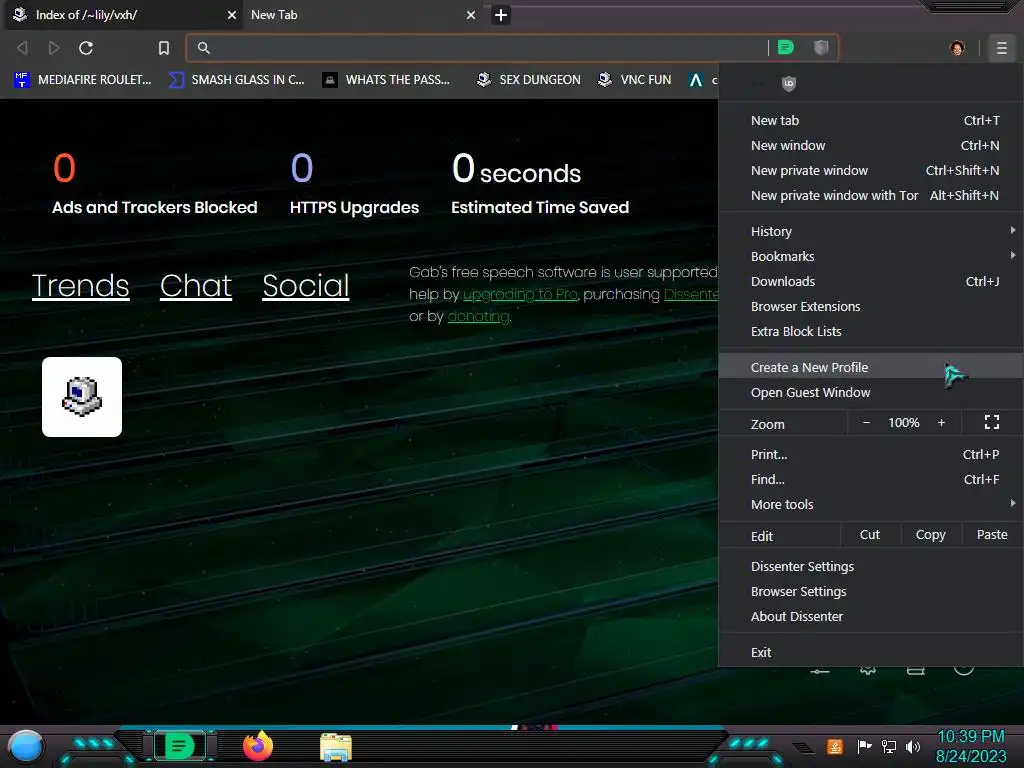Expand the More tools submenu
Screen dimensions: 1024x768
[871, 504]
